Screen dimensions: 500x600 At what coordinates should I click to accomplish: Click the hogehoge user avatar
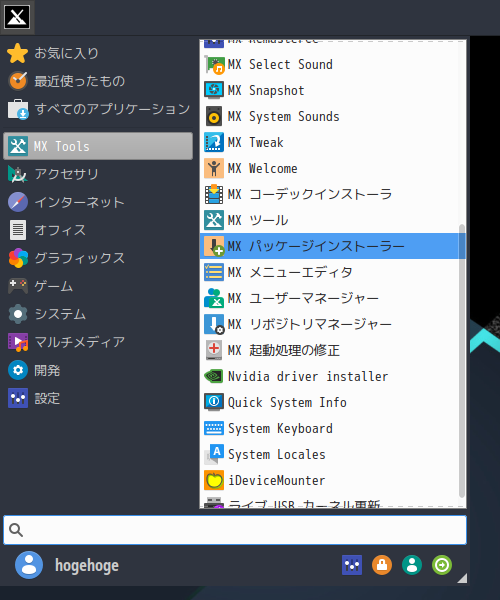coord(29,565)
